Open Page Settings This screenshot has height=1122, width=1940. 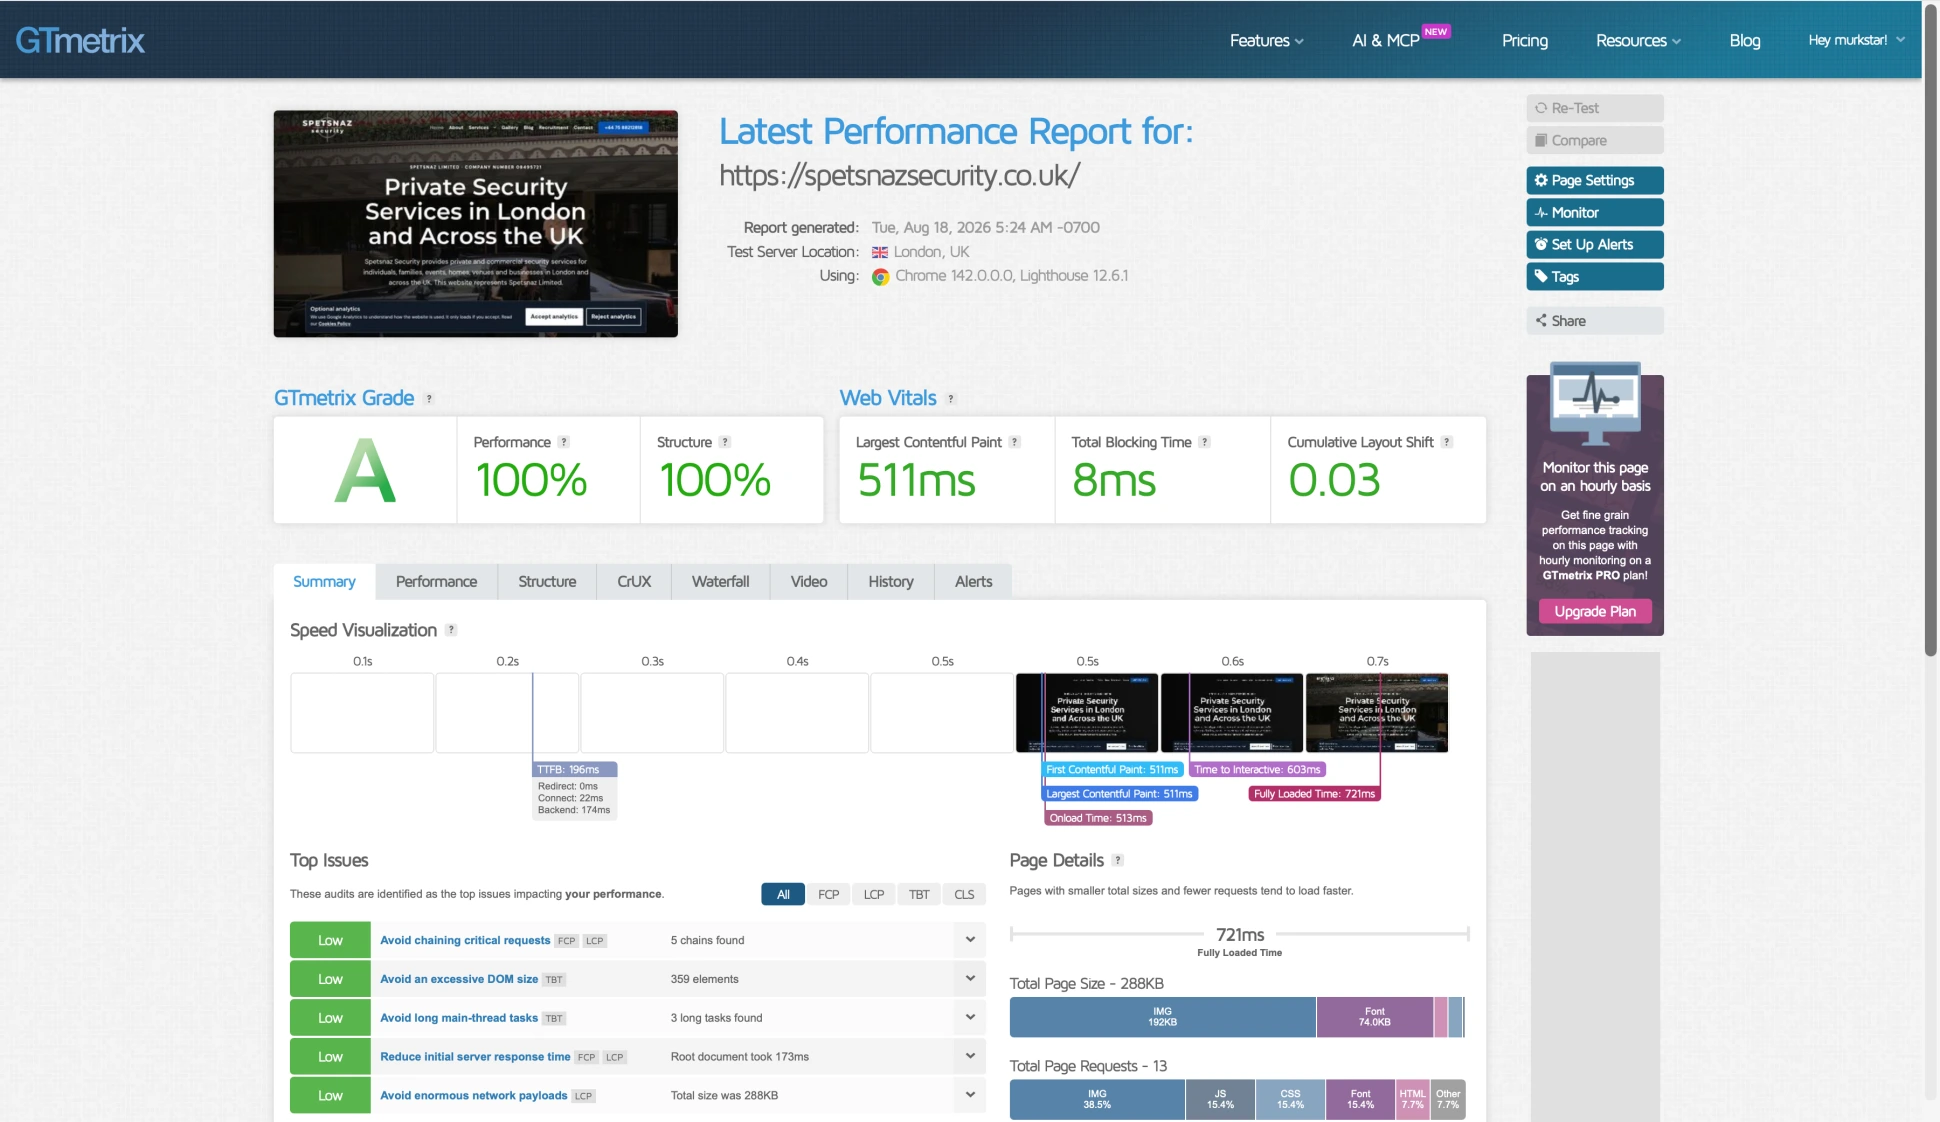click(1595, 181)
